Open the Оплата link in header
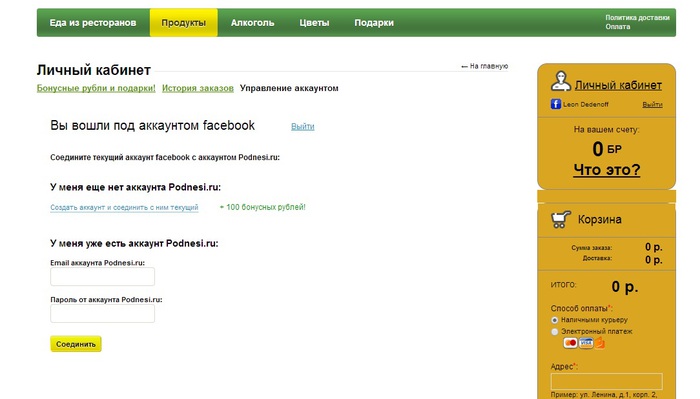This screenshot has height=399, width=700. [x=618, y=27]
